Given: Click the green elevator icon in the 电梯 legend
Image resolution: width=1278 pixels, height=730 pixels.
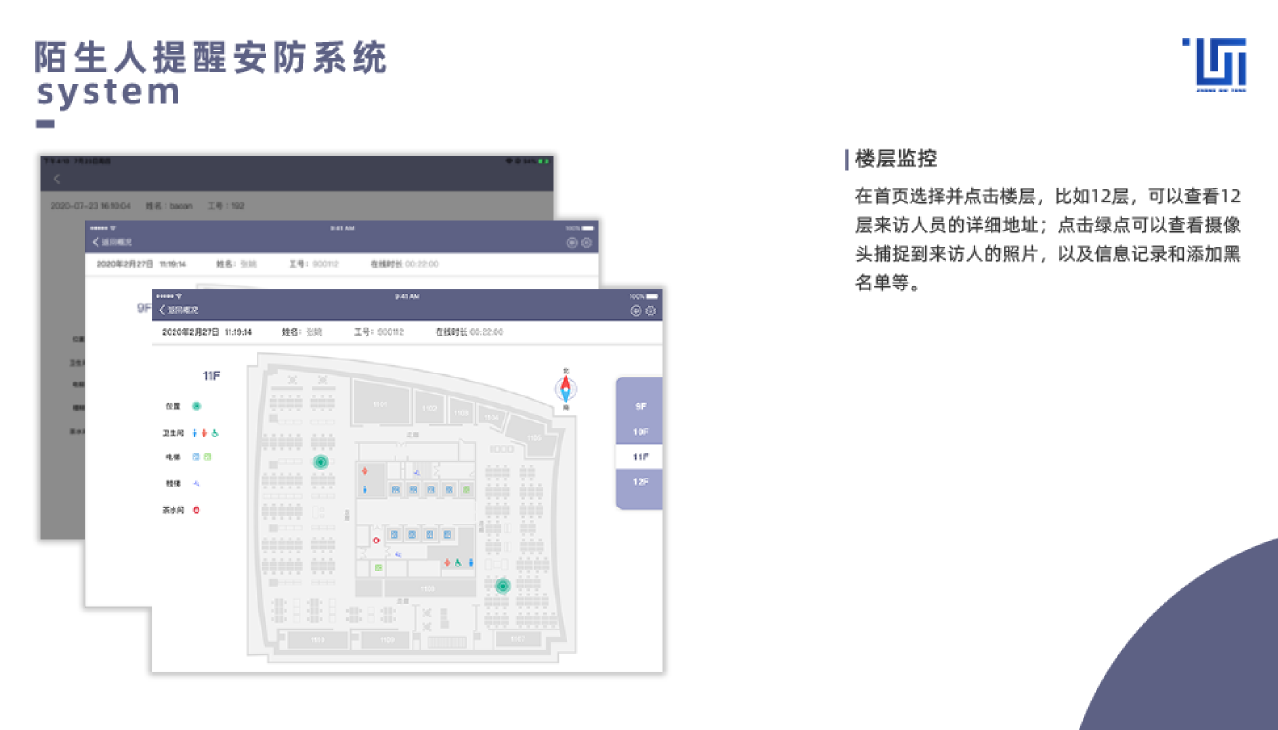Looking at the screenshot, I should click(x=208, y=457).
